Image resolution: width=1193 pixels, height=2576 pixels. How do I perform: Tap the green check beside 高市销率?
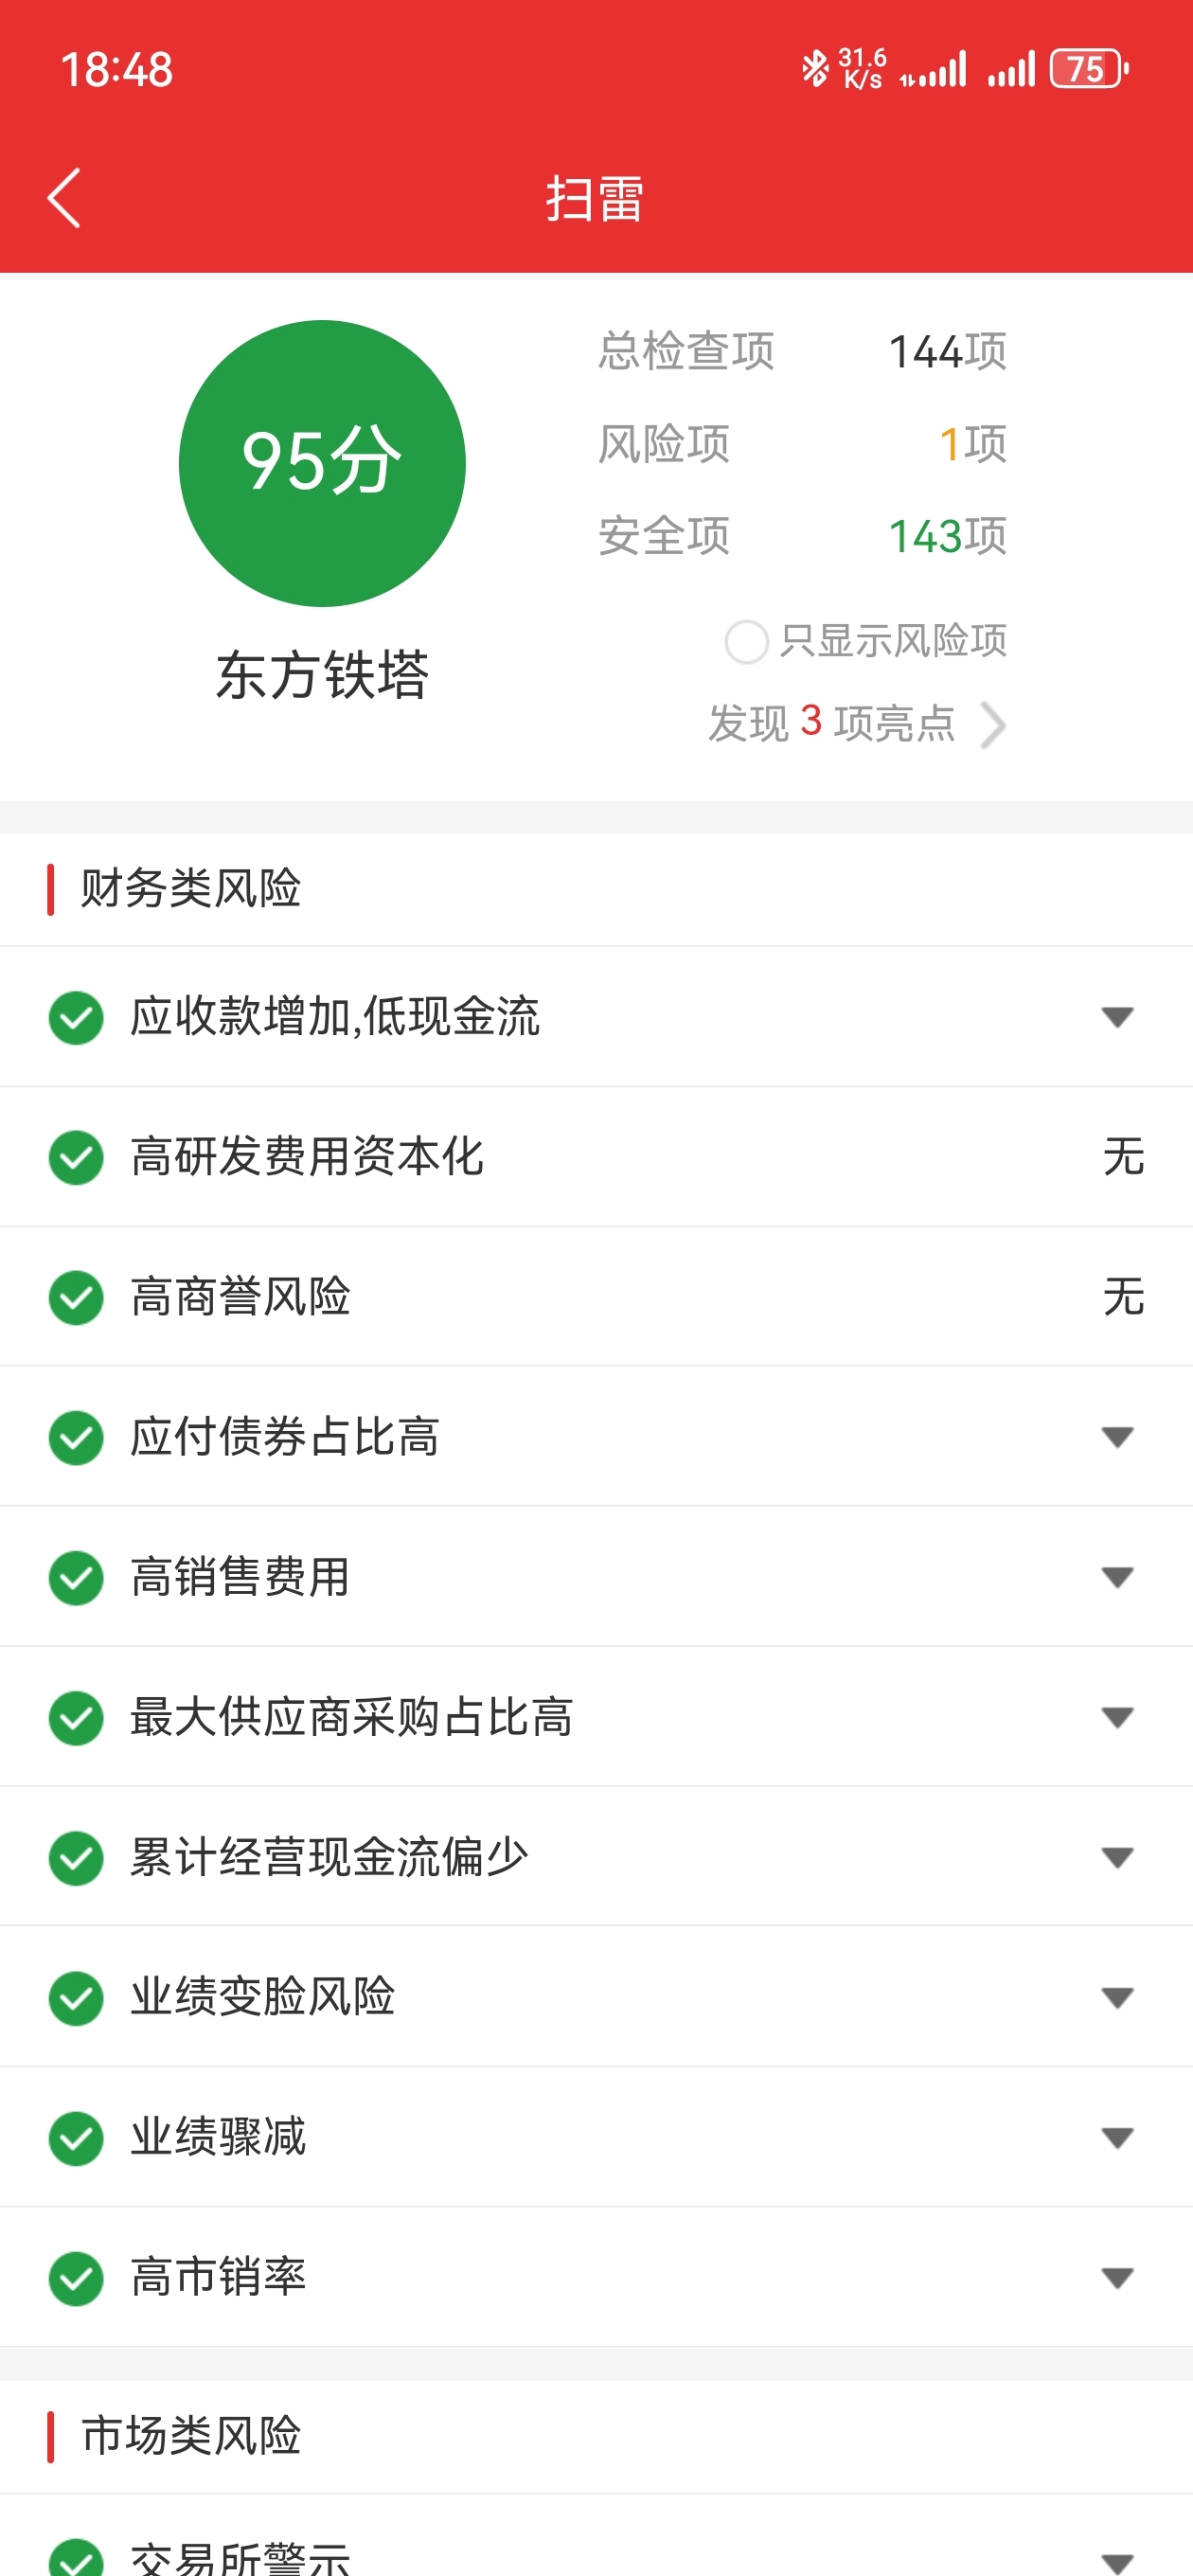tap(76, 2278)
